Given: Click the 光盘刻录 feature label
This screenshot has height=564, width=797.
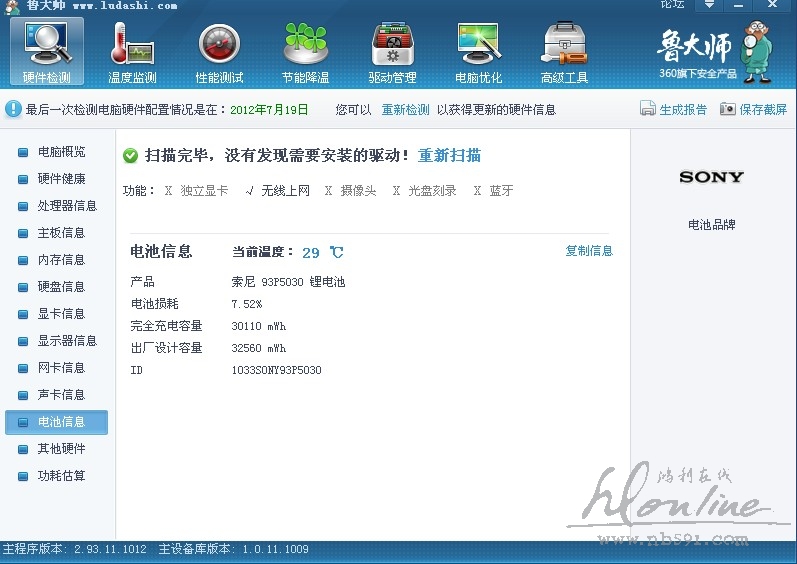Looking at the screenshot, I should coord(432,191).
